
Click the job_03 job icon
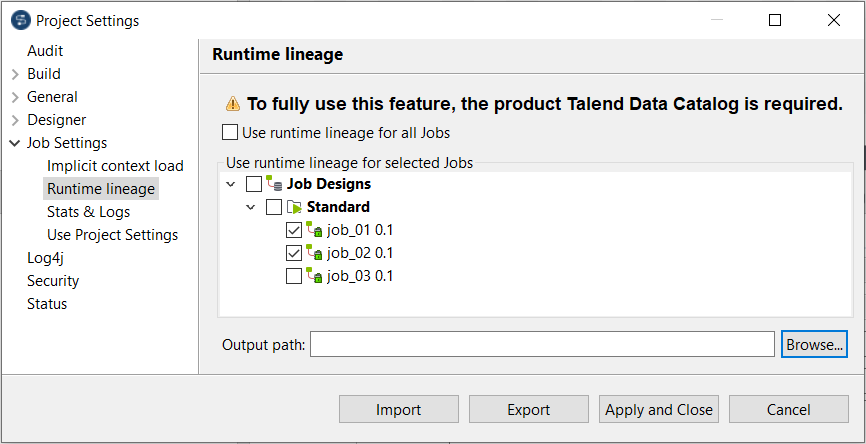click(314, 276)
